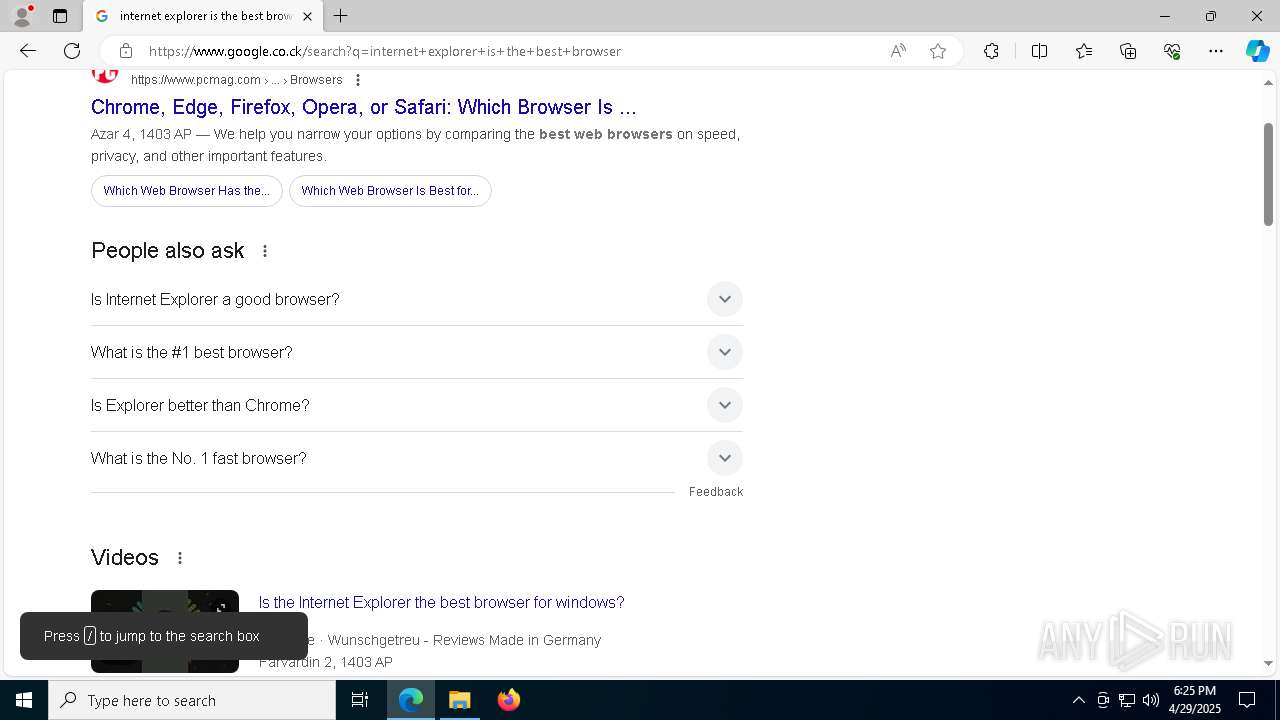Open a new tab
This screenshot has height=720, width=1280.
(x=341, y=16)
